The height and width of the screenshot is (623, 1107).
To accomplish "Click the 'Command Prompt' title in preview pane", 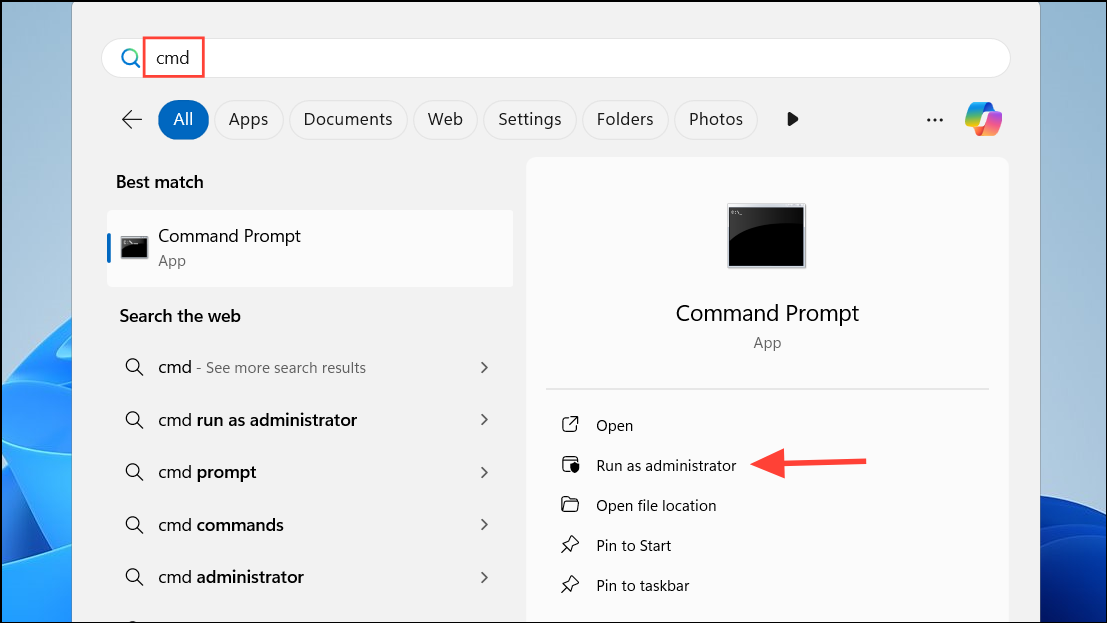I will pos(767,313).
